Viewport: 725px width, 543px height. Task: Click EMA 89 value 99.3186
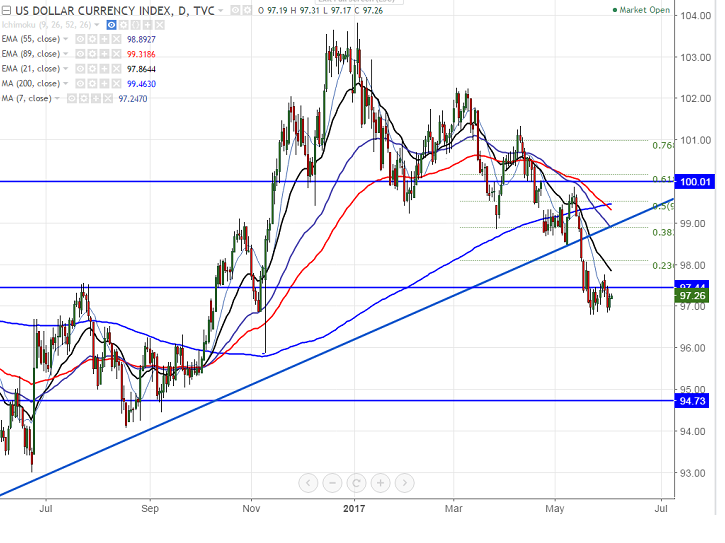click(141, 54)
